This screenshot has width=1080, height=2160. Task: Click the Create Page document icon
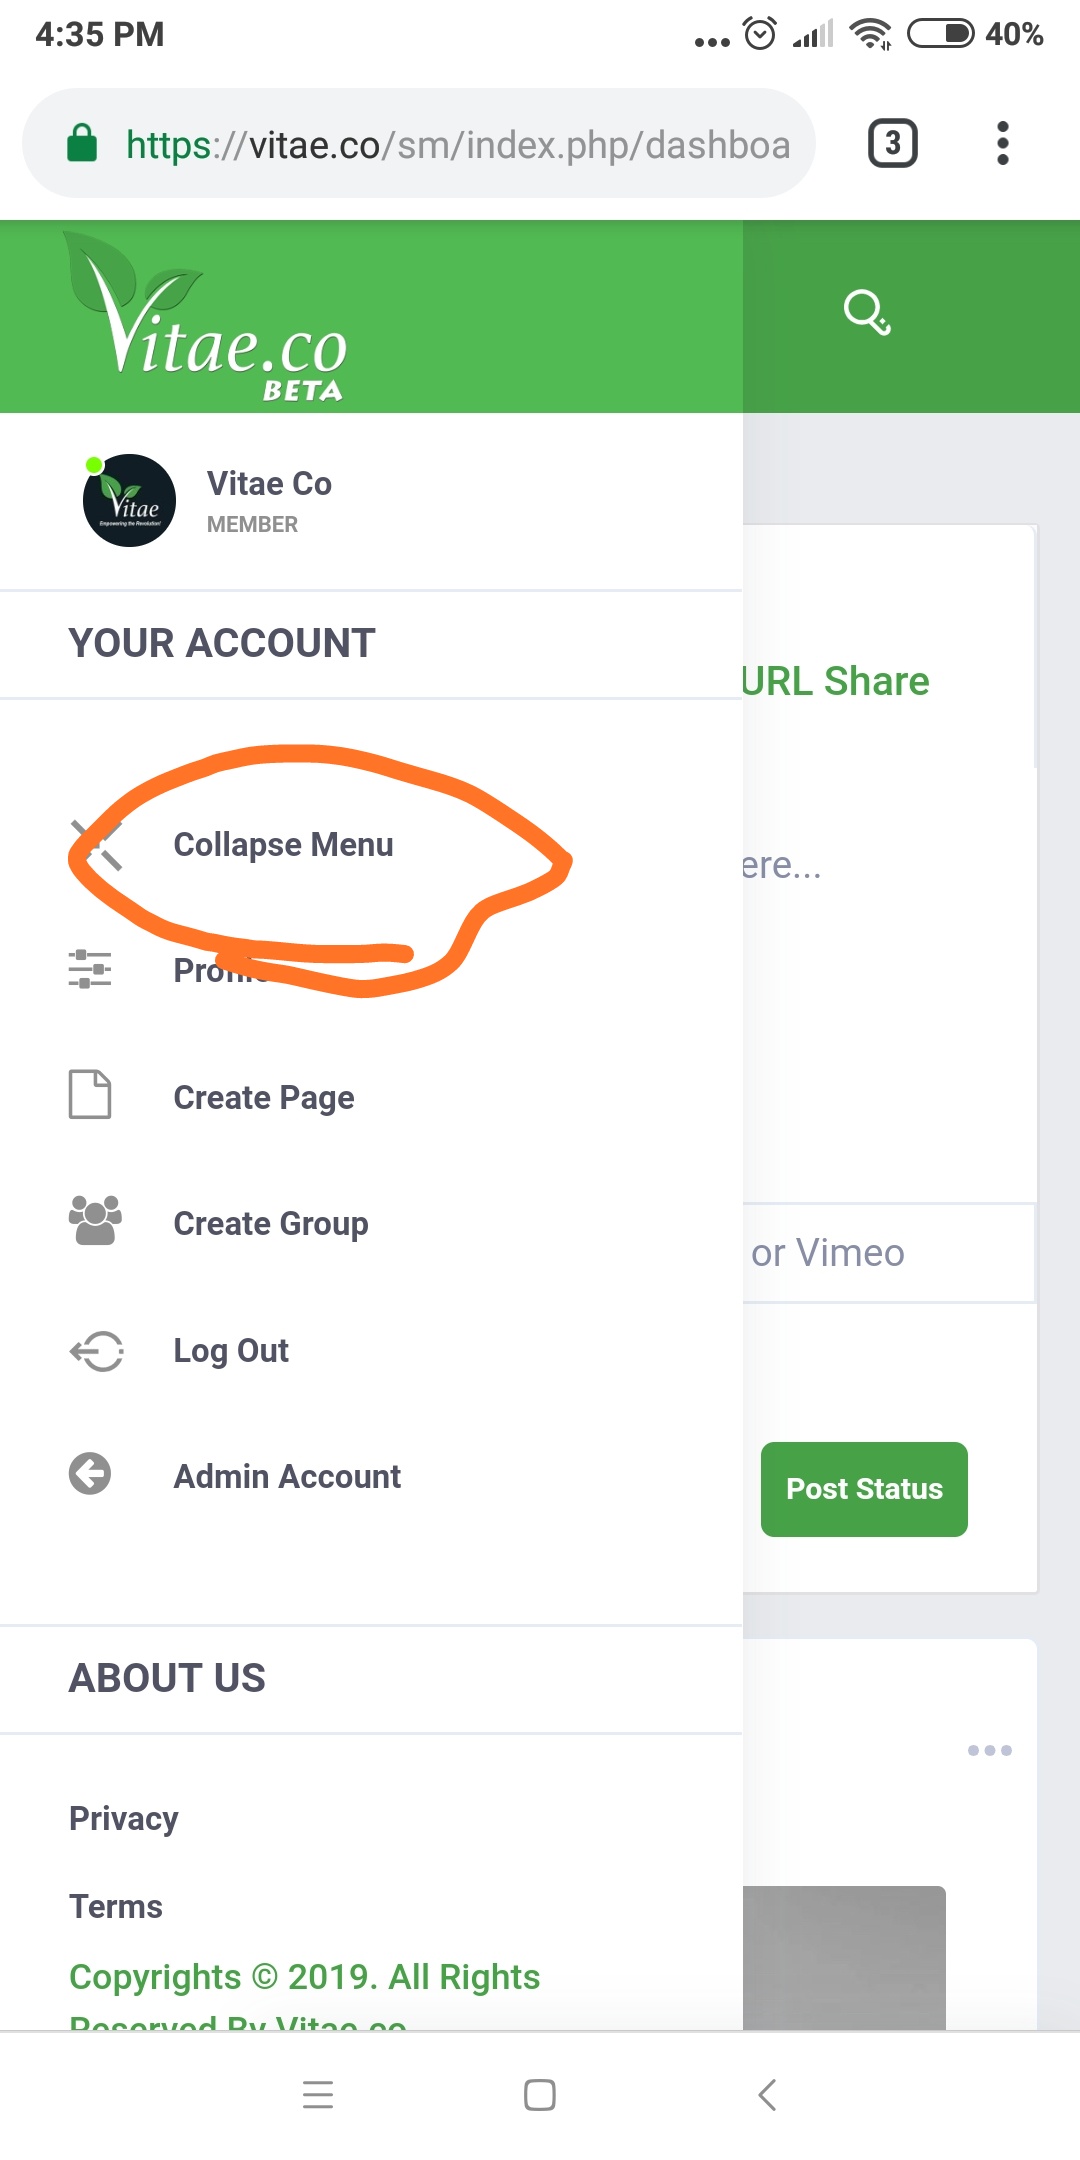point(90,1094)
